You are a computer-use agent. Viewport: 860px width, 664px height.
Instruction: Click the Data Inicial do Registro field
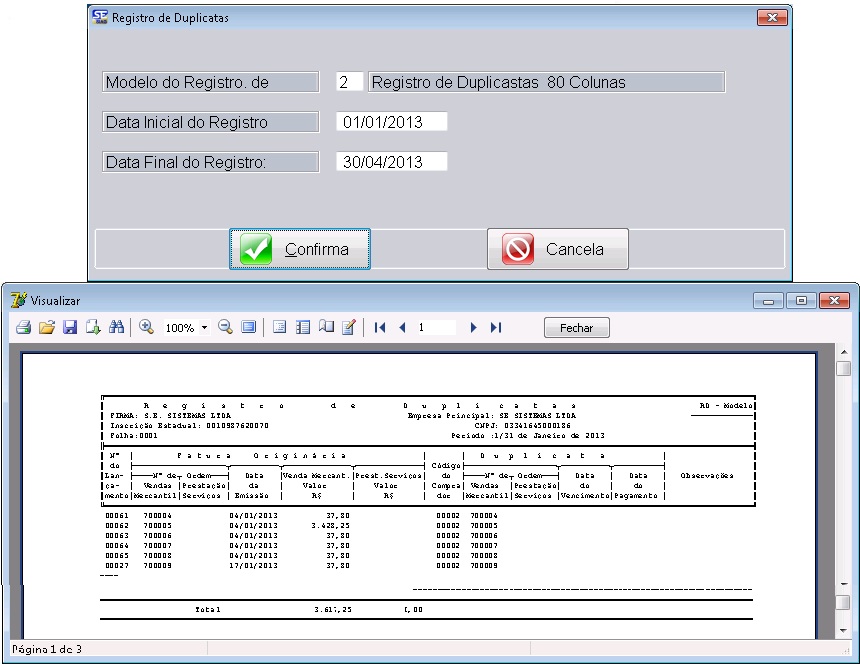click(x=391, y=122)
